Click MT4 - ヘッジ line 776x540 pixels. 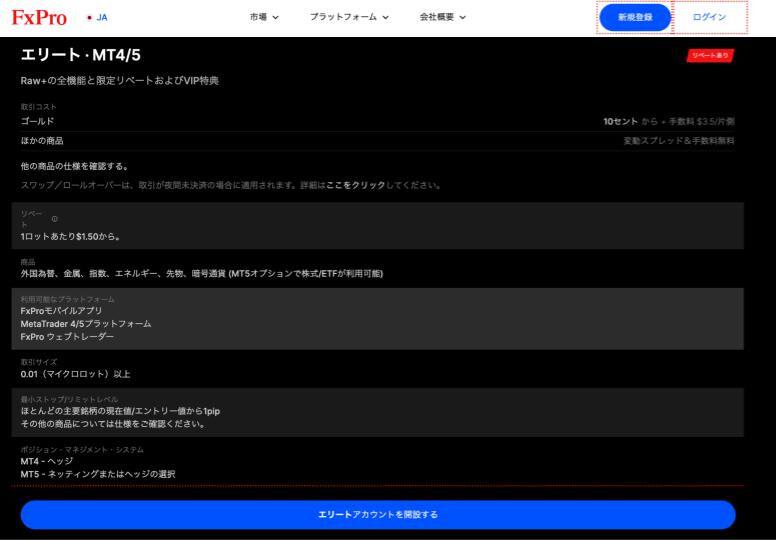pyautogui.click(x=47, y=461)
